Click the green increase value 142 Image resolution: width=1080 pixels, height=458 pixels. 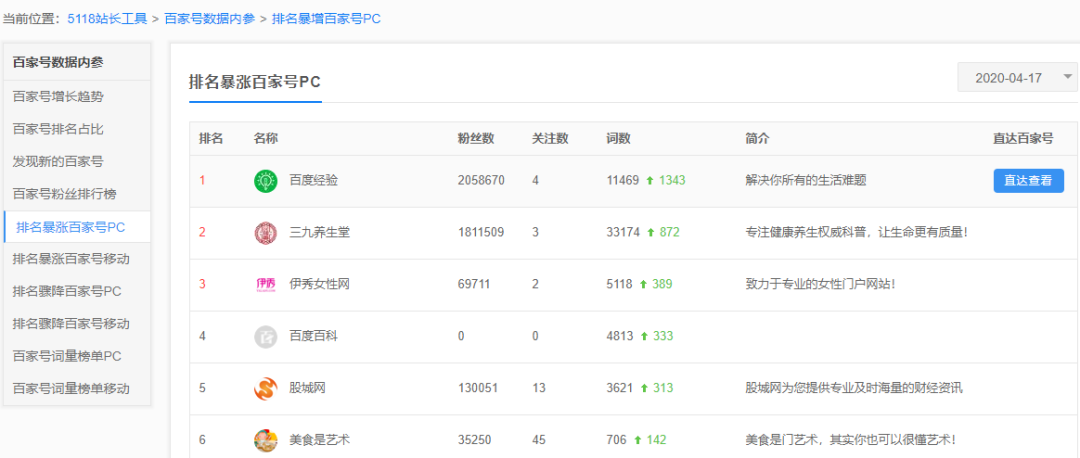click(656, 439)
